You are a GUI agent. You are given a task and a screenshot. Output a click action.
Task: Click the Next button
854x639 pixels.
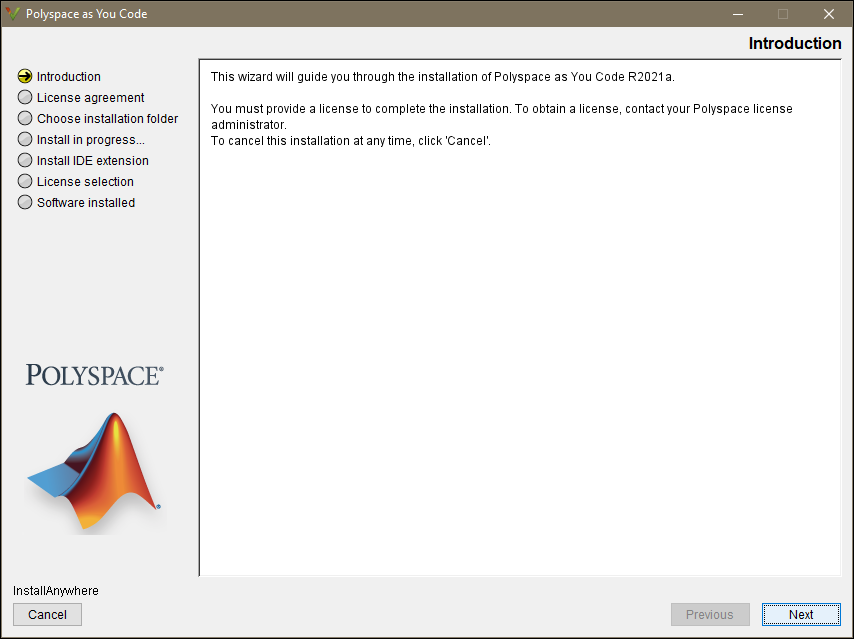tap(801, 614)
